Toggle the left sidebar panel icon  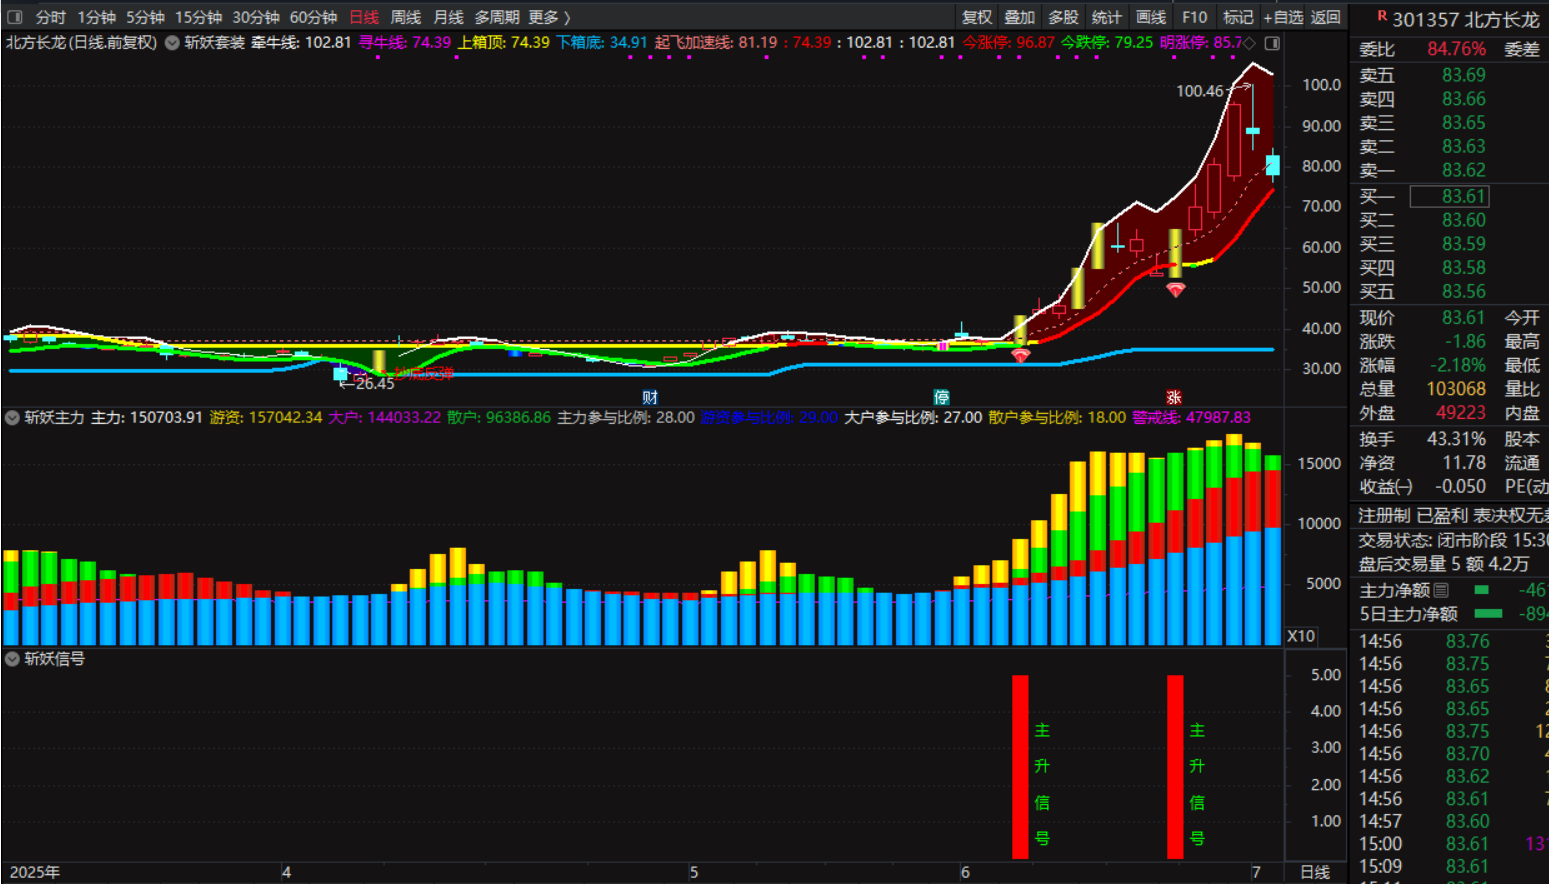[15, 17]
